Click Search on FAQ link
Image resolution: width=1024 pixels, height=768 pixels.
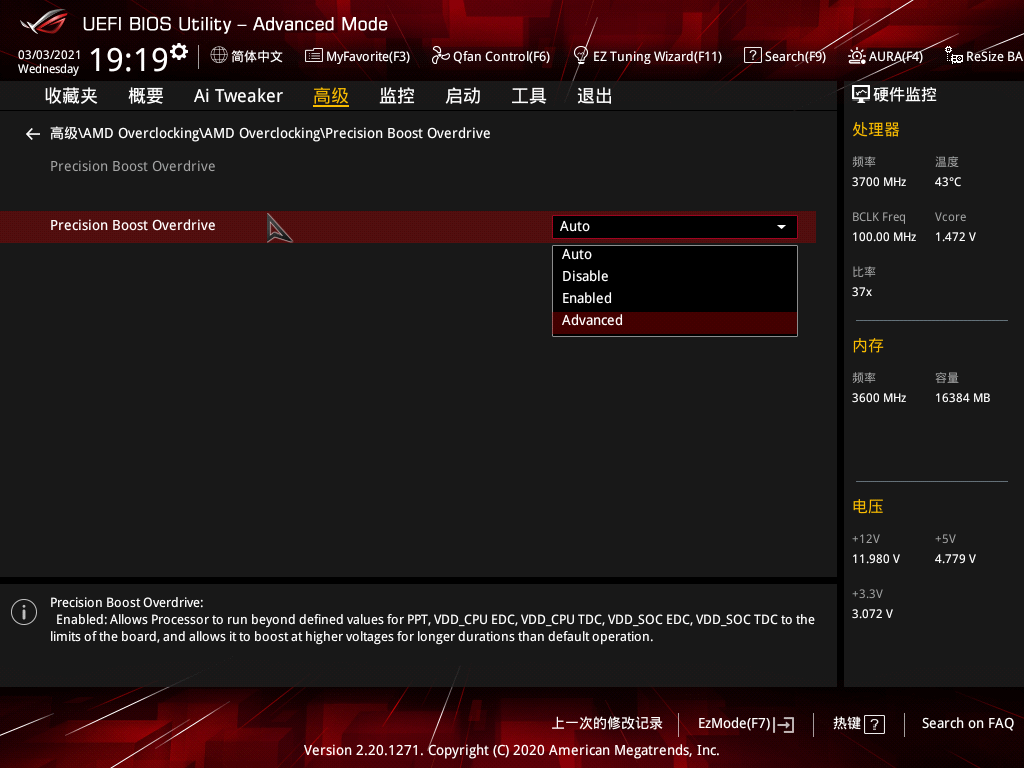[x=967, y=723]
